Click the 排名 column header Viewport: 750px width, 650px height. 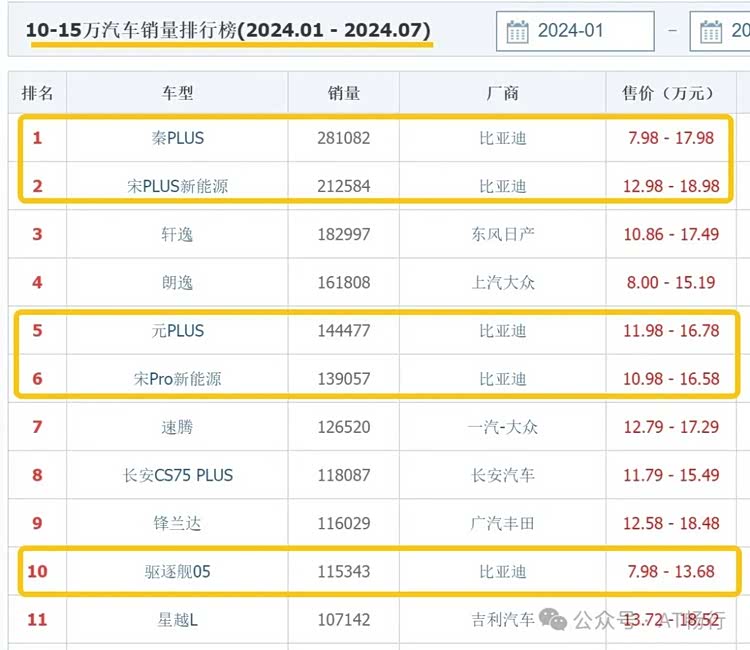click(37, 93)
